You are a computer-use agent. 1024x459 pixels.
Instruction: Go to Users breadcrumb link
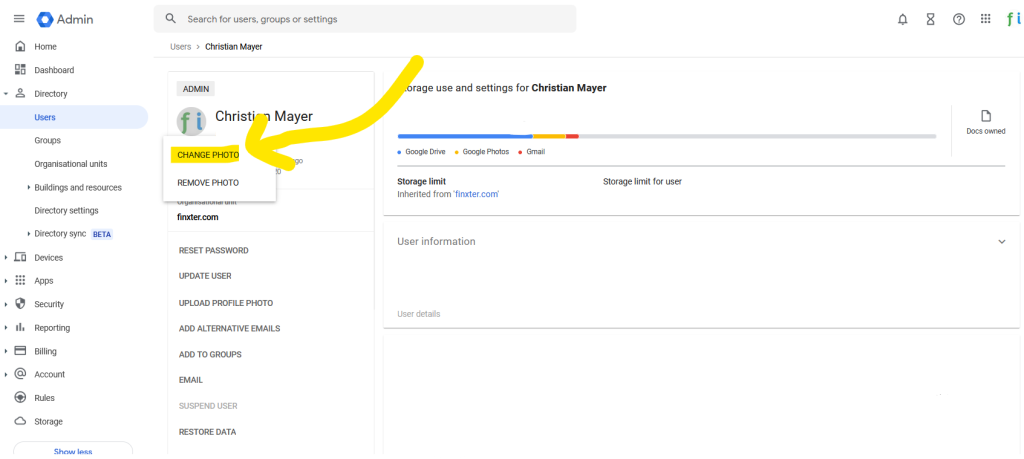[x=180, y=47]
